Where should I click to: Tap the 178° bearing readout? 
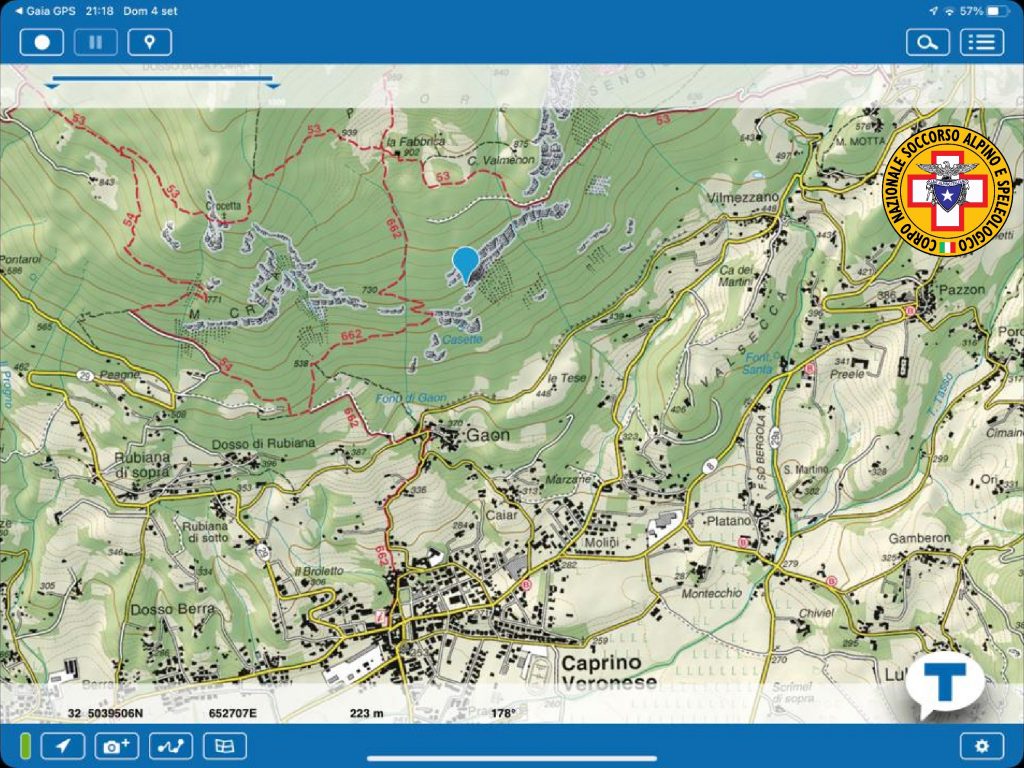click(x=504, y=713)
